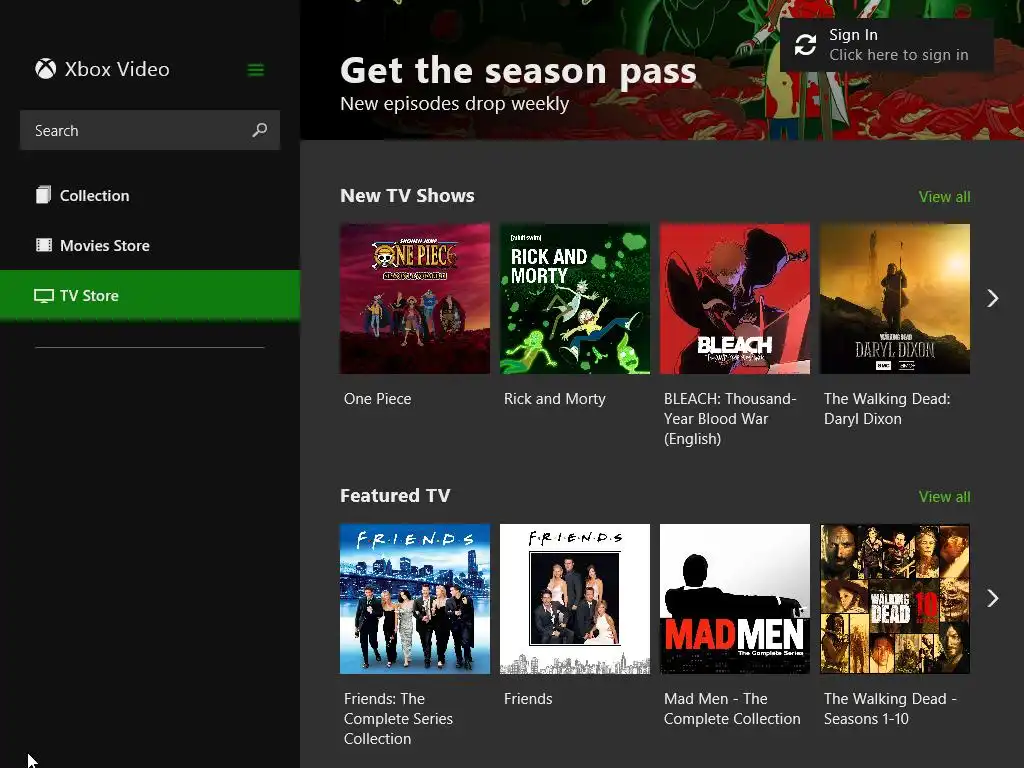Open the Daryl Dixon poster thumbnail
This screenshot has height=768, width=1024.
coord(895,298)
